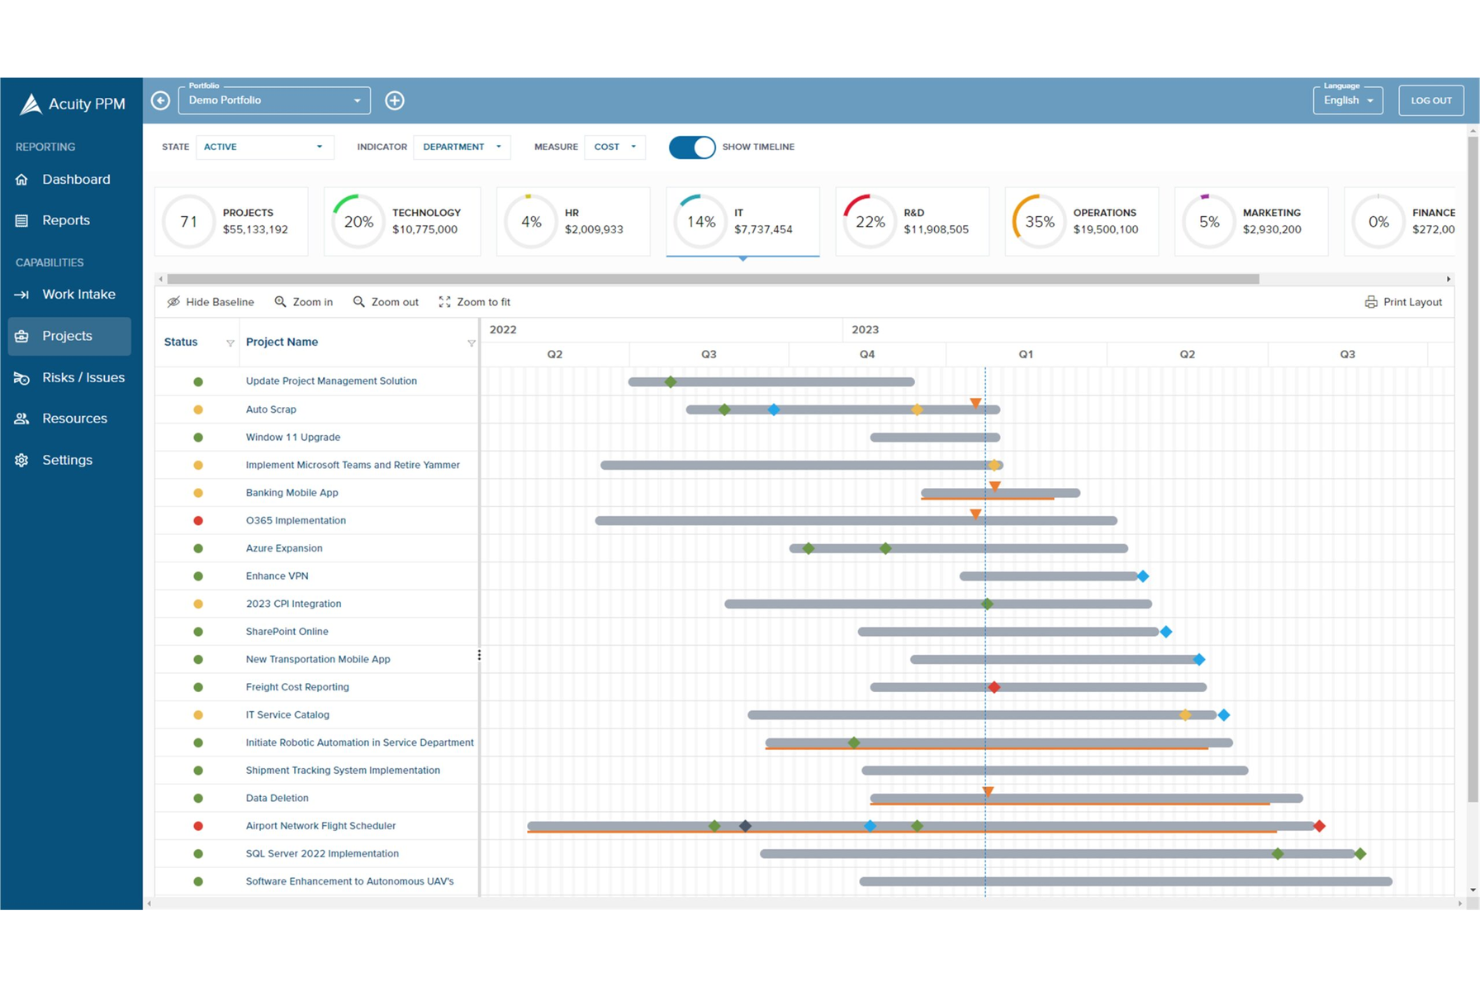Image resolution: width=1480 pixels, height=987 pixels.
Task: Open the Airport Network Flight Scheduler project
Action: (320, 825)
